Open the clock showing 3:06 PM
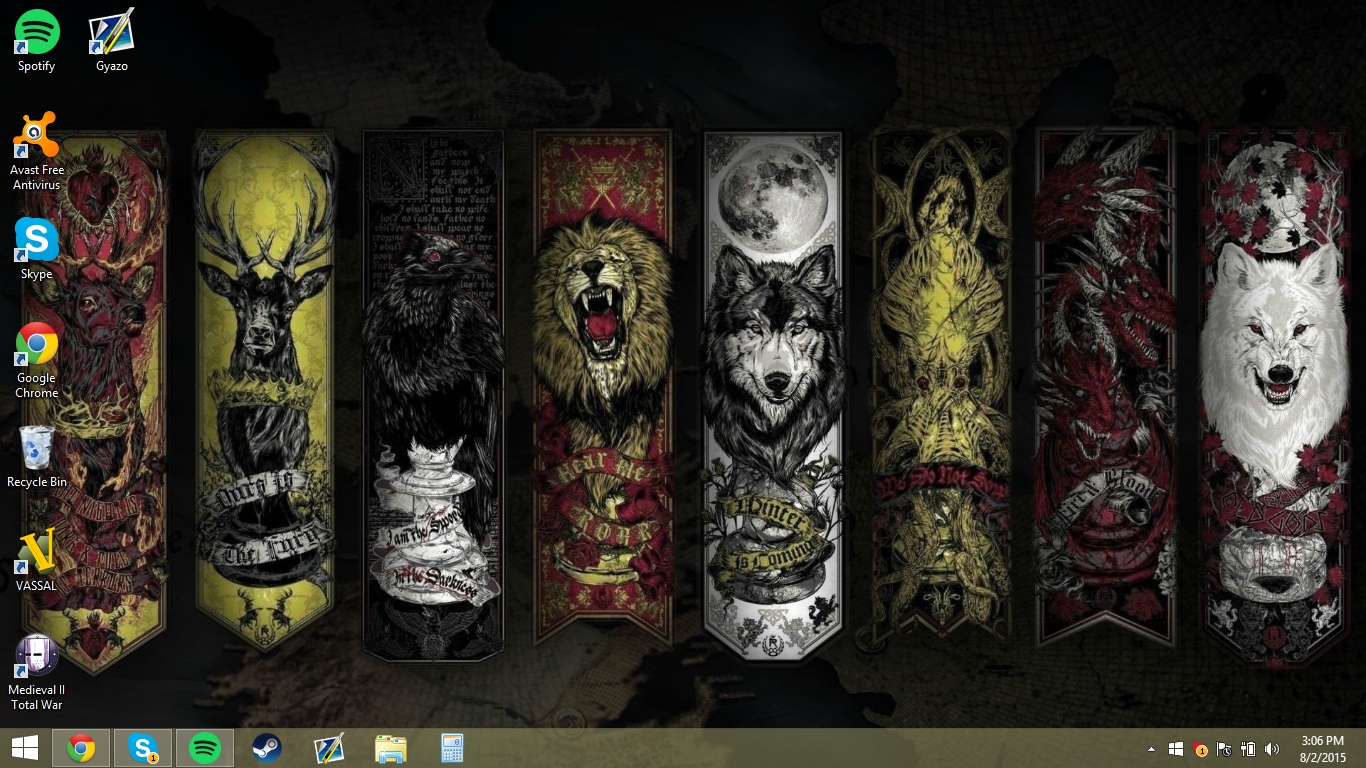1366x768 pixels. click(x=1324, y=748)
